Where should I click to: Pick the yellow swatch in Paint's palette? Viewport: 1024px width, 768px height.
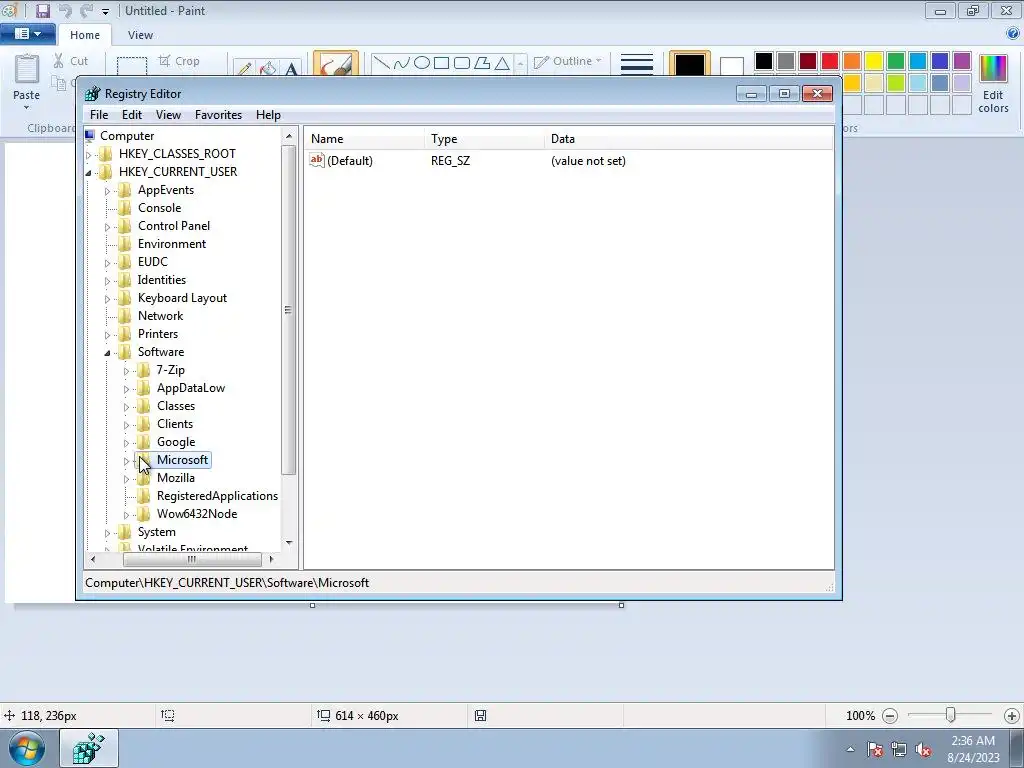click(874, 61)
